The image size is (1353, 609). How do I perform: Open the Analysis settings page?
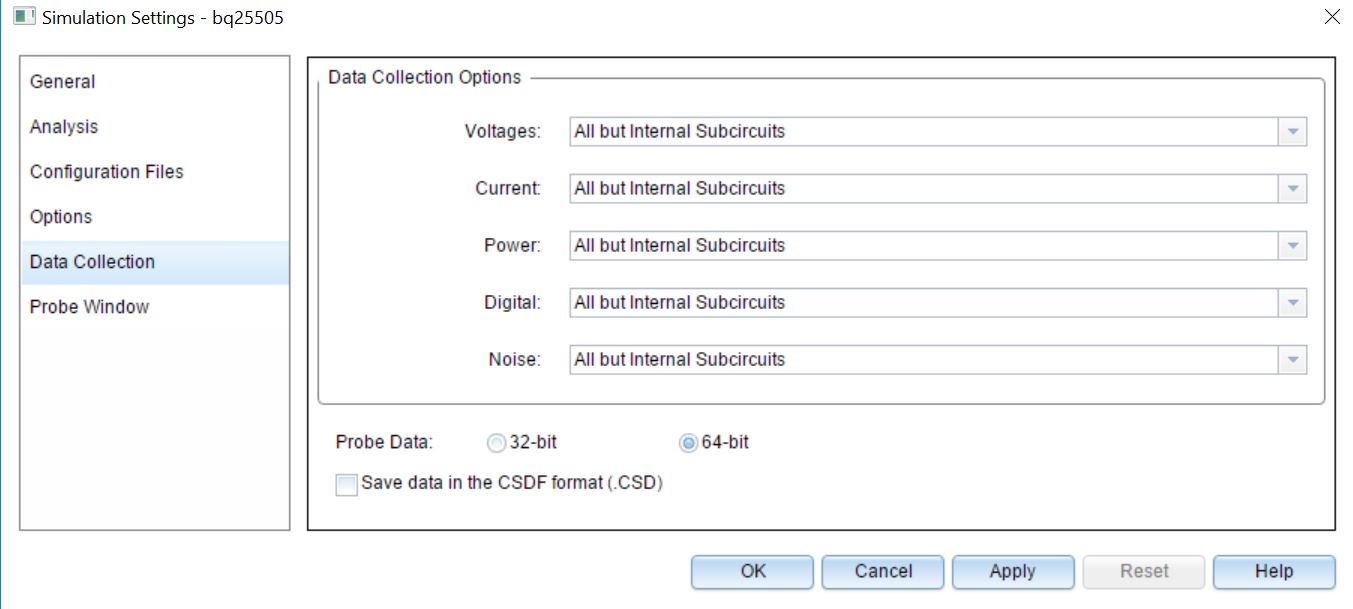tap(64, 127)
